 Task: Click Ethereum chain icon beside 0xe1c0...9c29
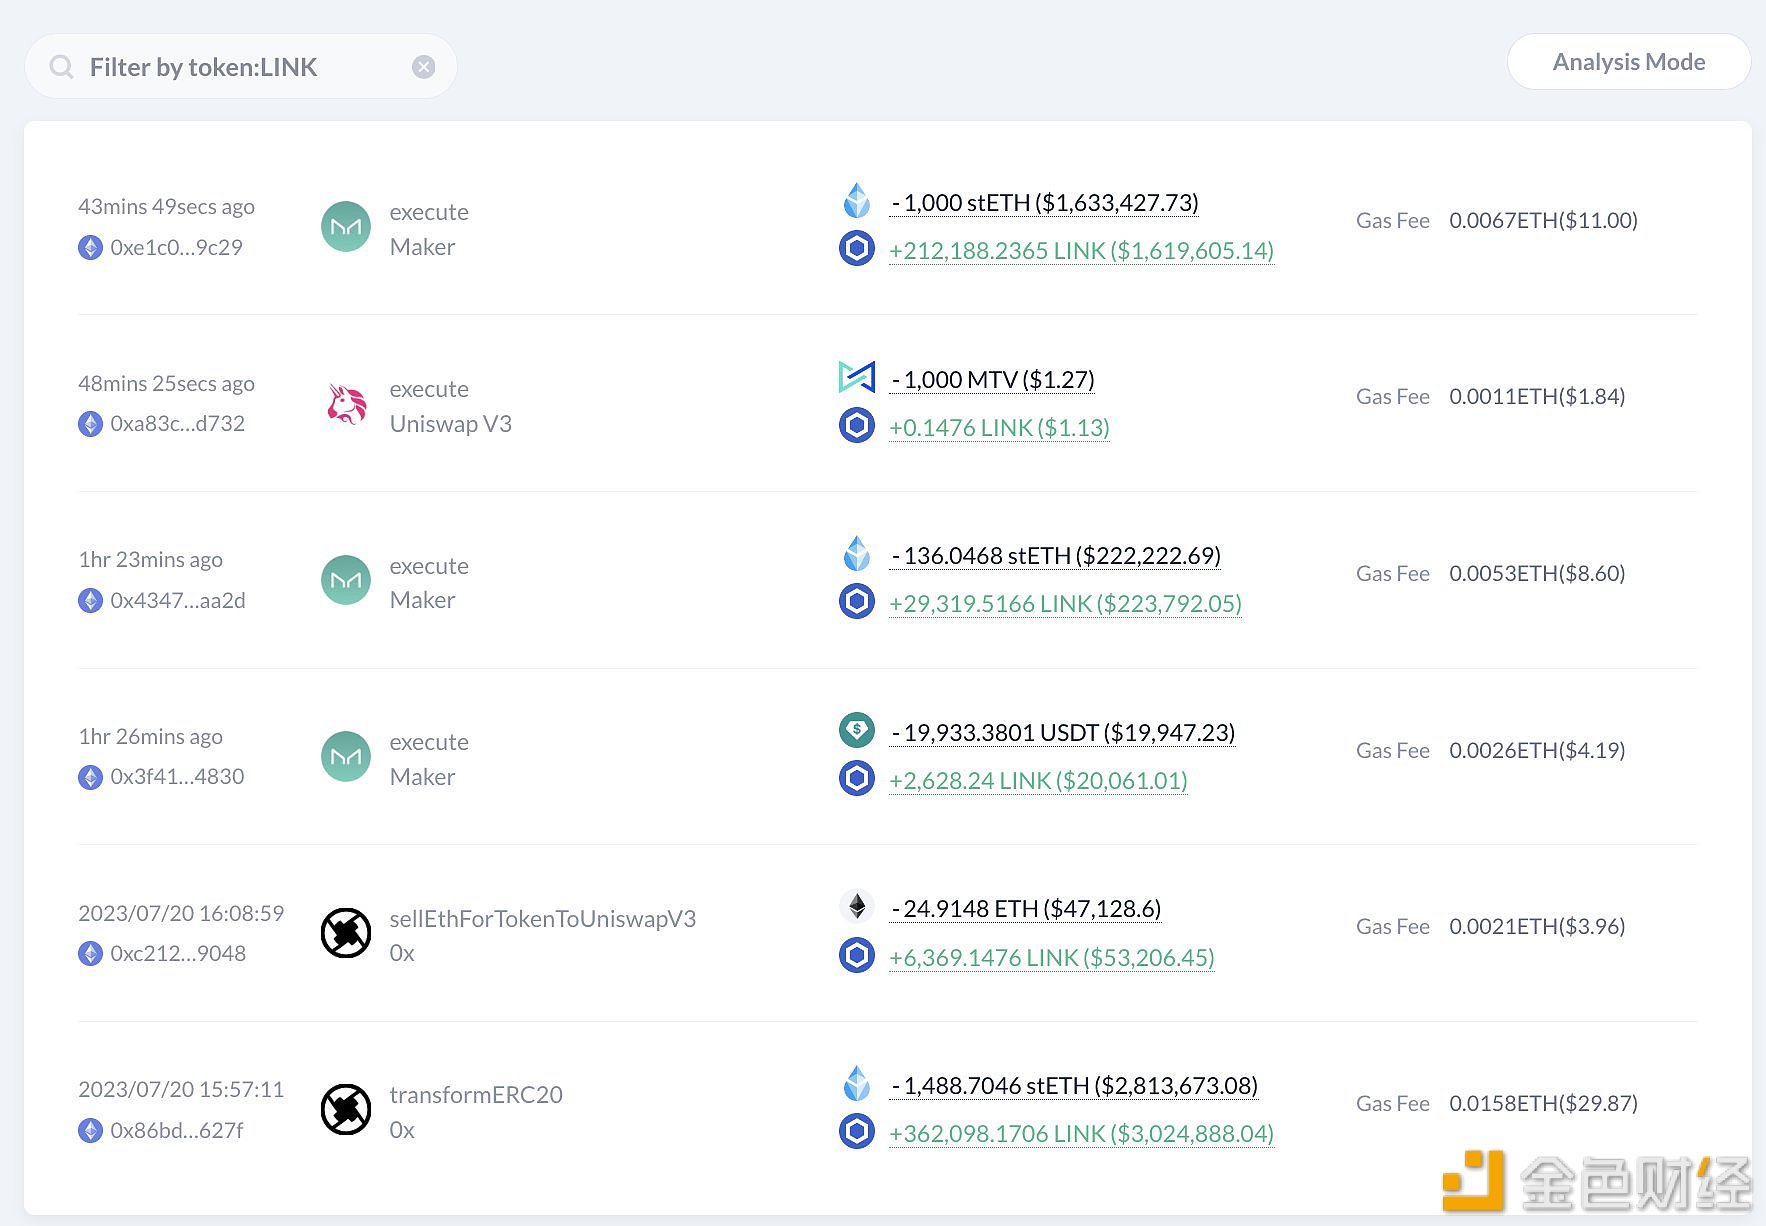pos(90,247)
